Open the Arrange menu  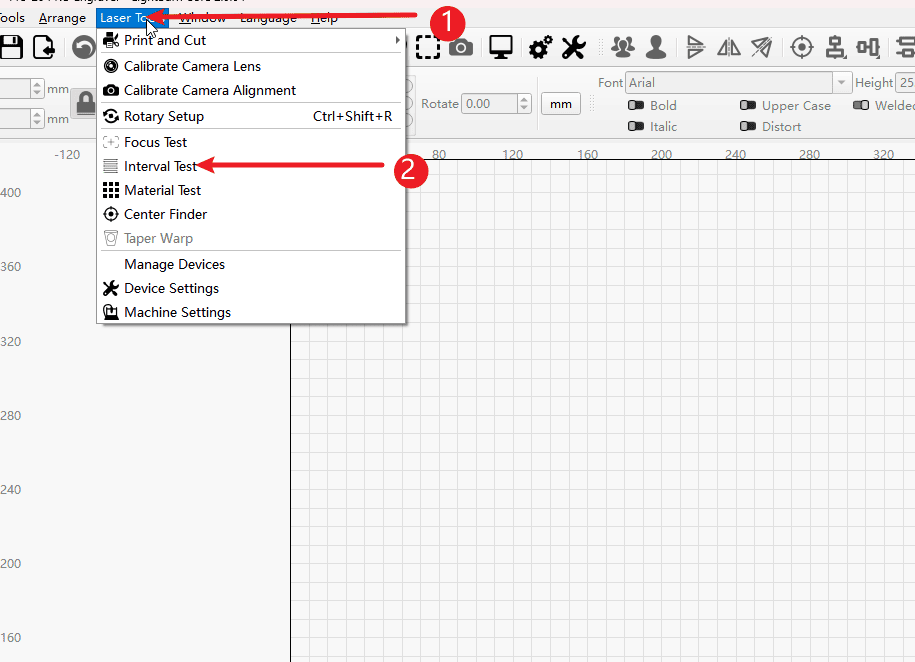(62, 18)
